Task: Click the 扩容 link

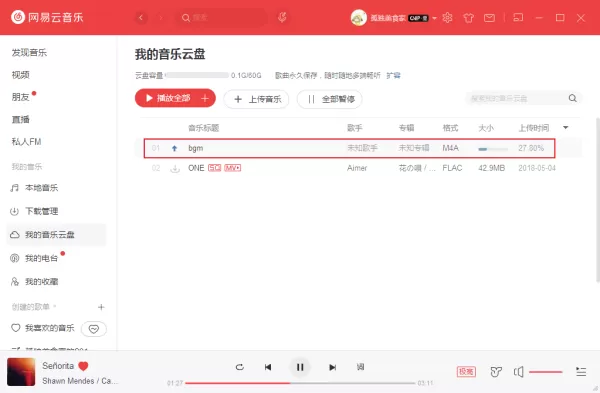Action: tap(393, 75)
